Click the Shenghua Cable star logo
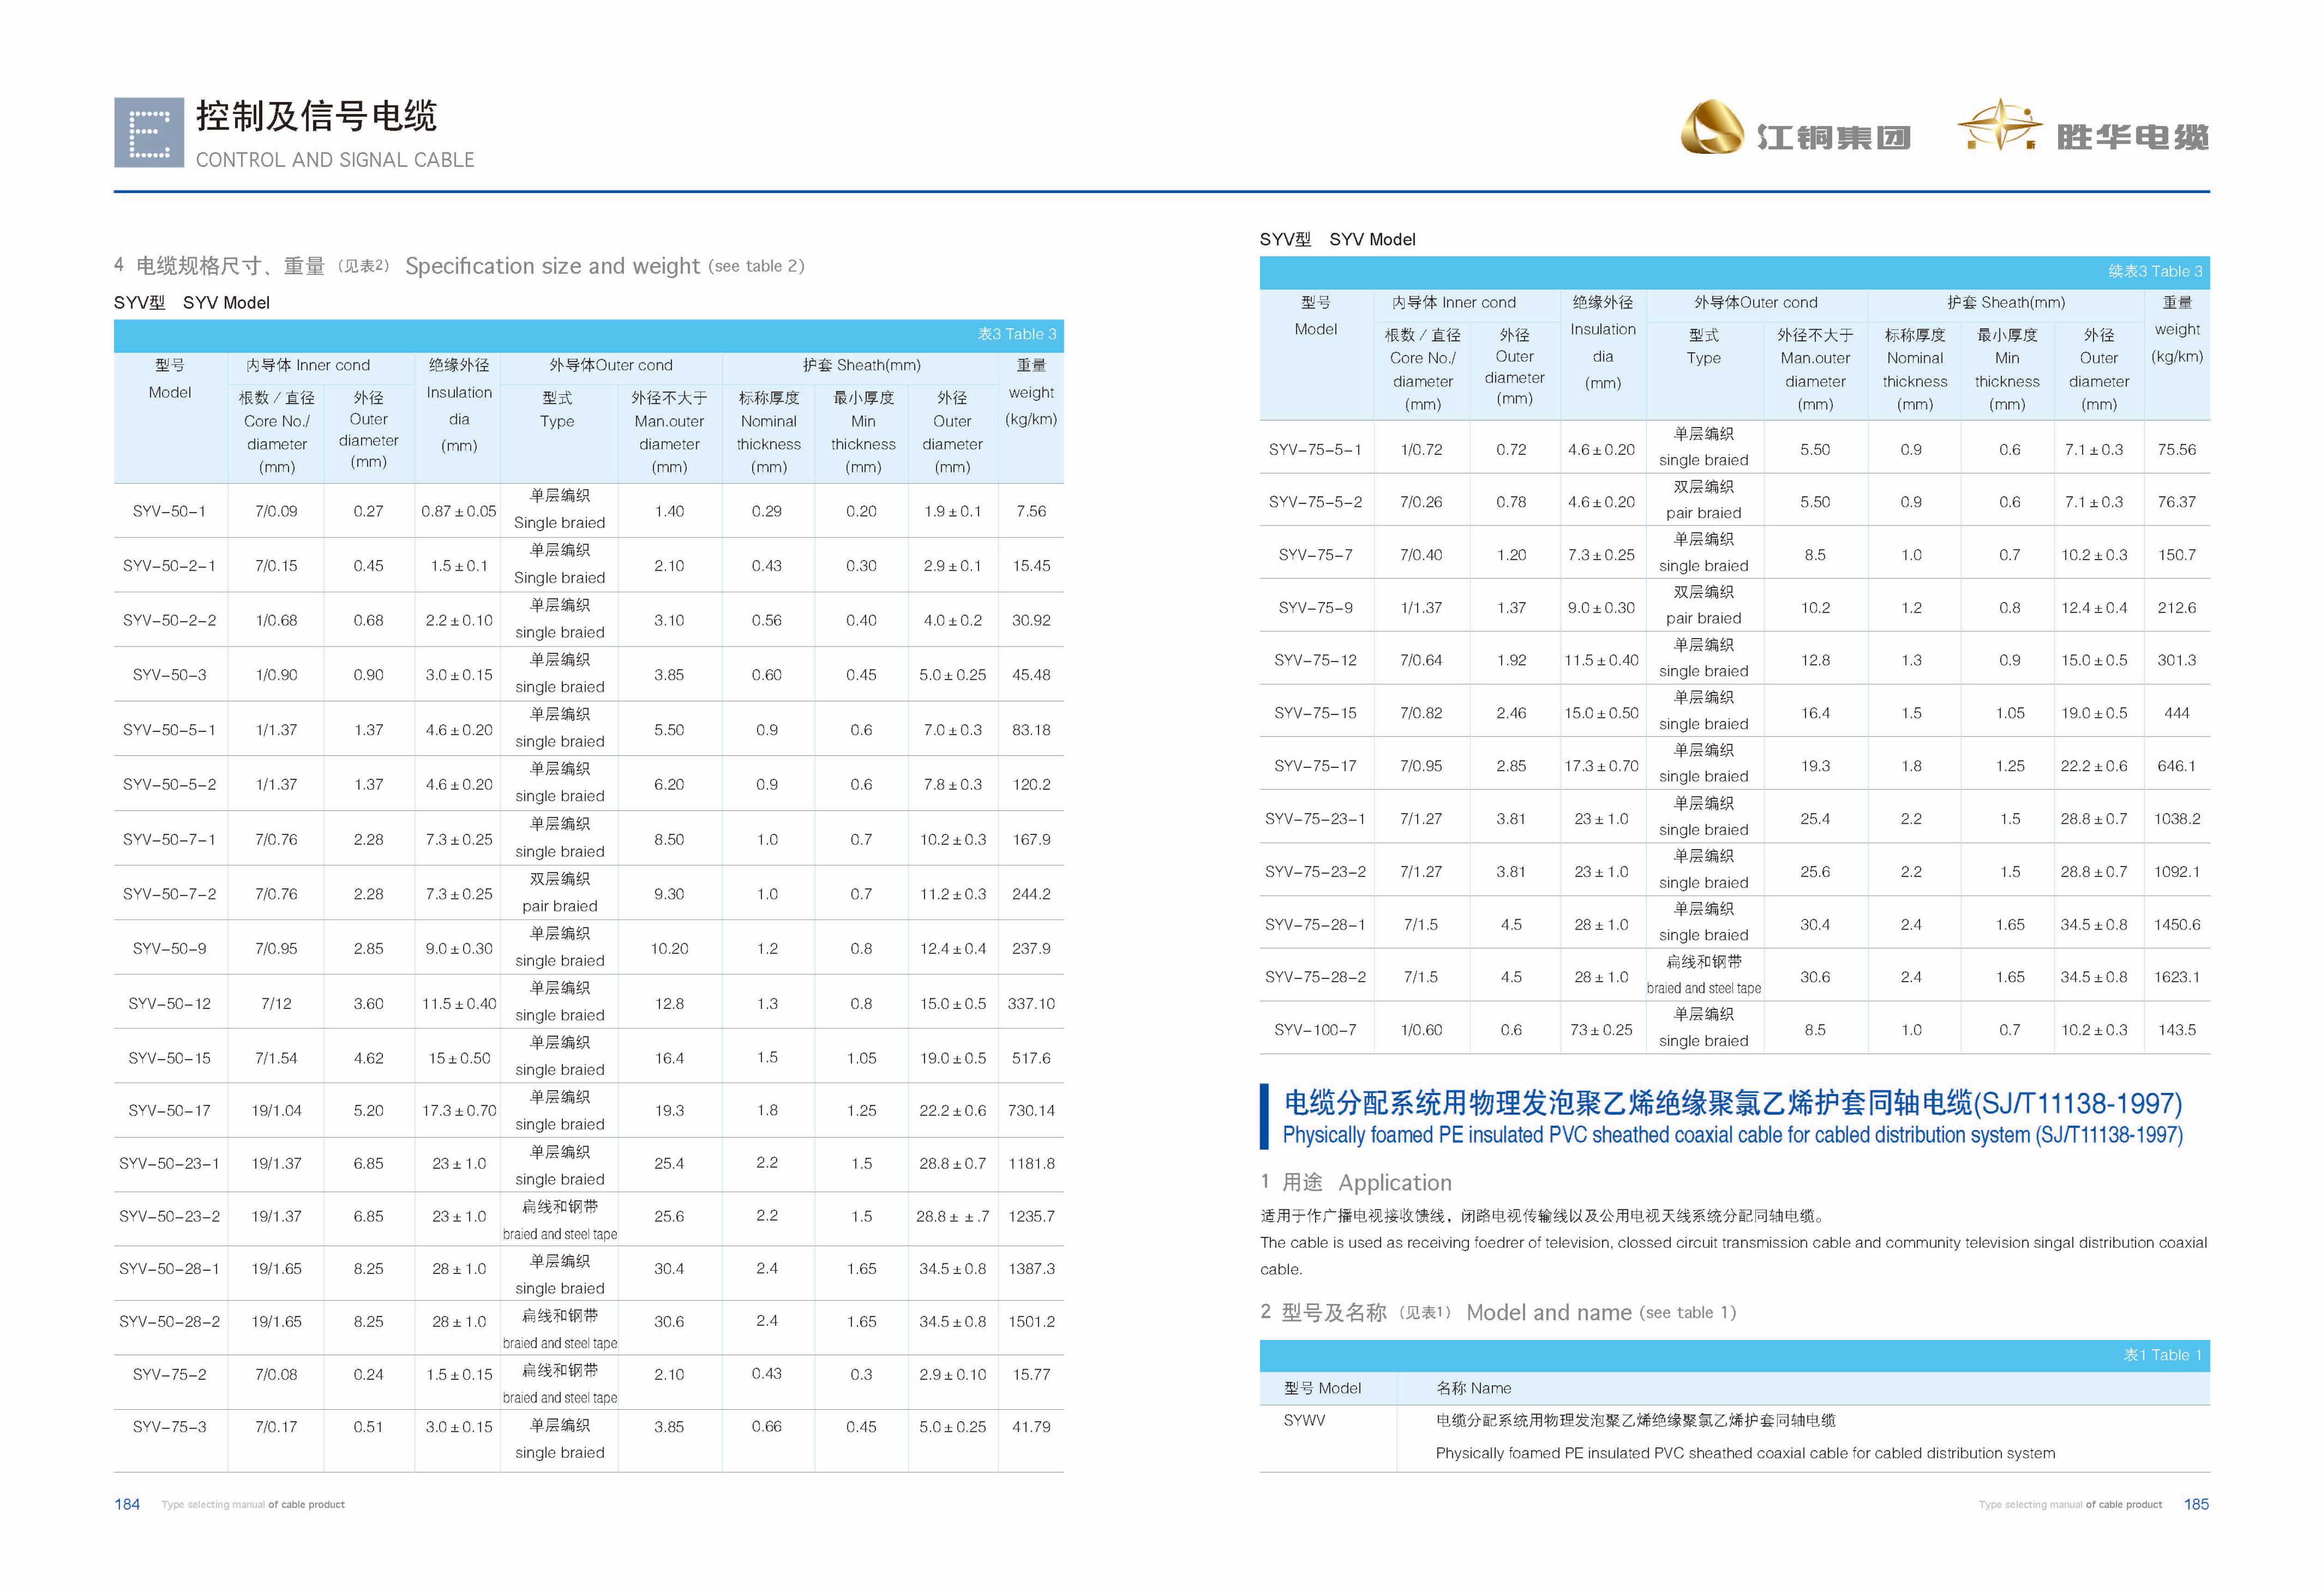This screenshot has width=2324, height=1587. [1999, 124]
